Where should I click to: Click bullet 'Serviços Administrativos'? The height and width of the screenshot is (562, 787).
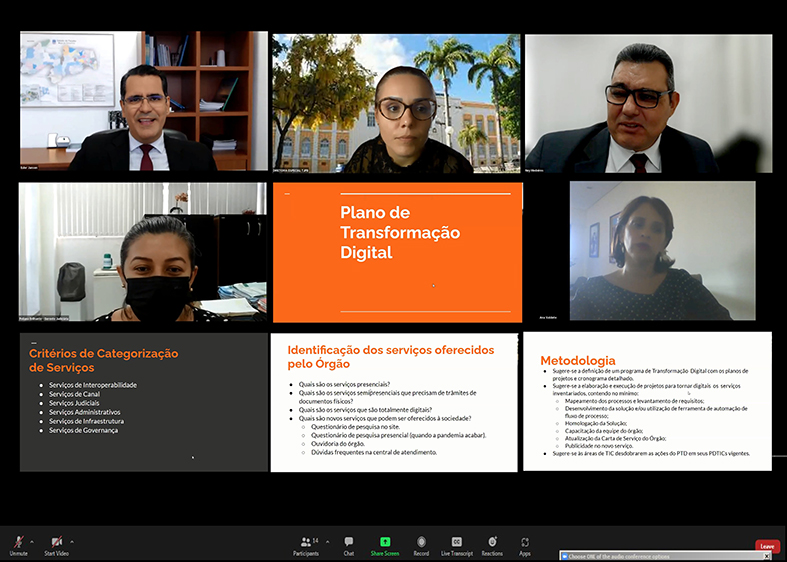pos(84,412)
